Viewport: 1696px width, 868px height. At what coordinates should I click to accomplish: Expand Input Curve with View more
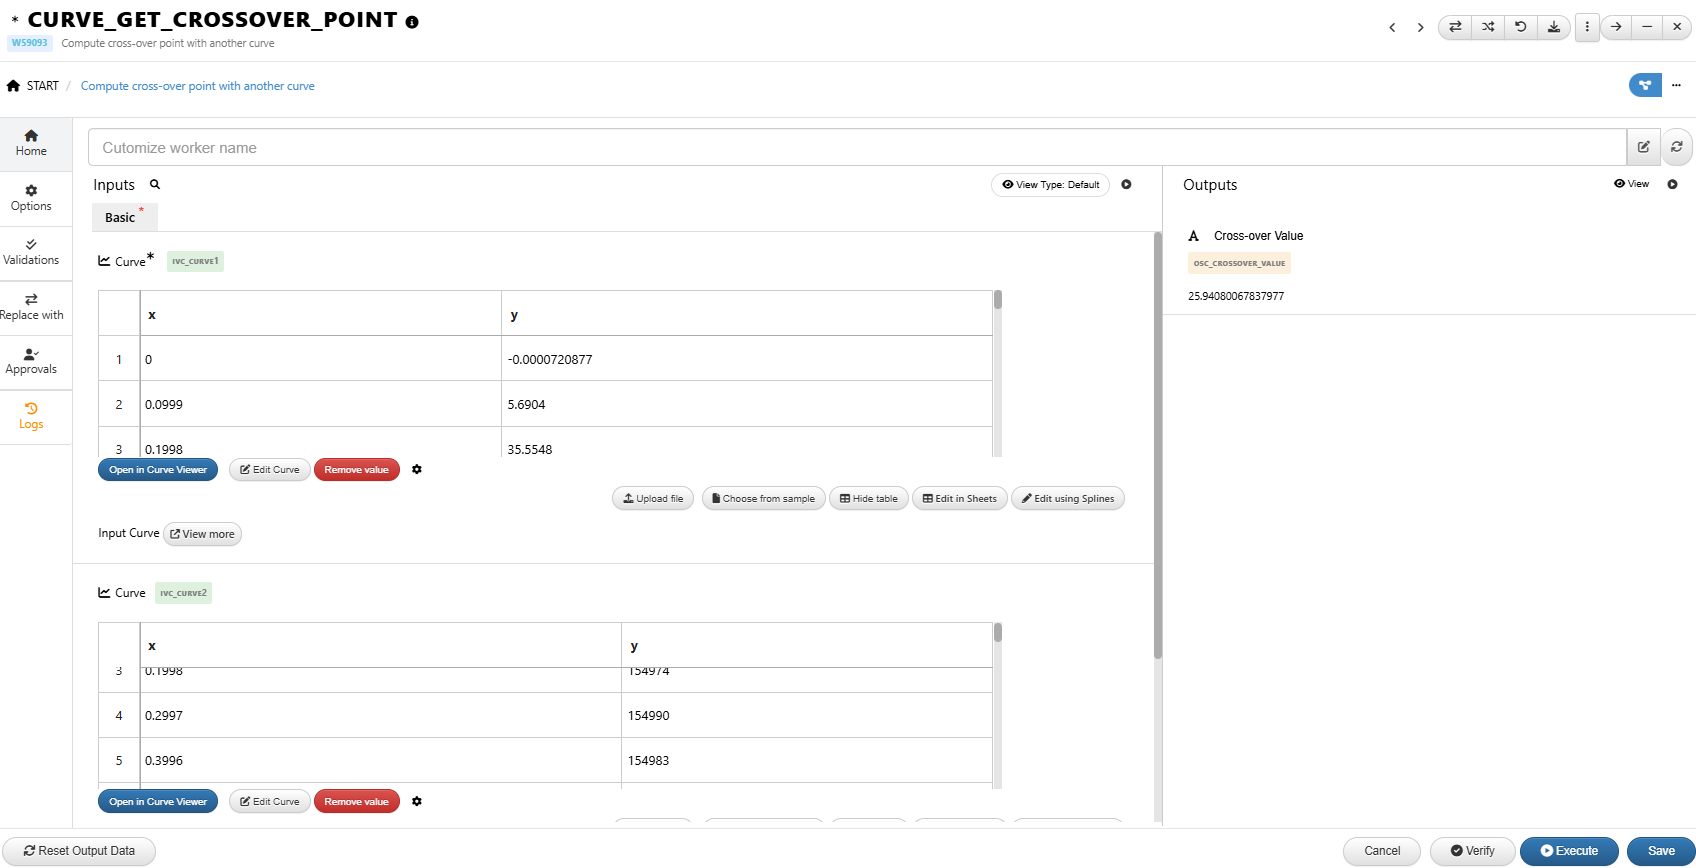[x=202, y=534]
